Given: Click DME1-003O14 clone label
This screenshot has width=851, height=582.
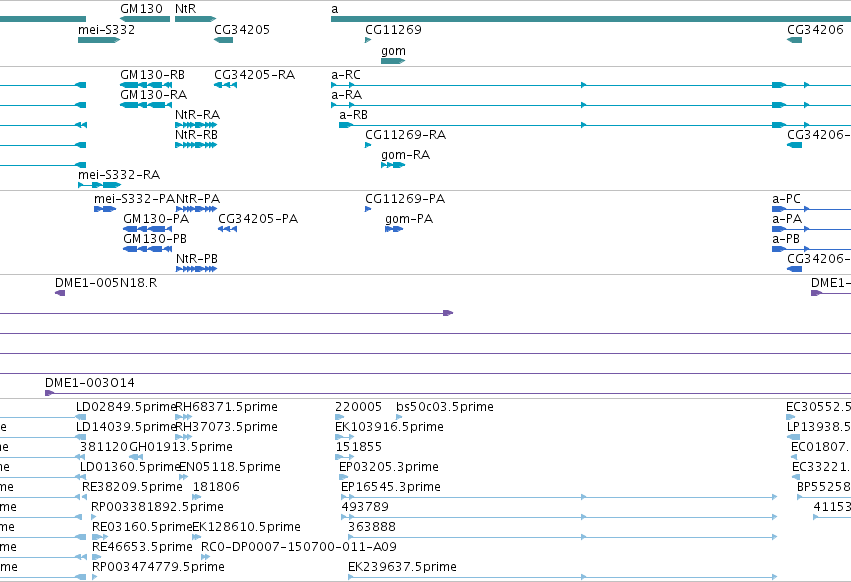Looking at the screenshot, I should [x=90, y=383].
